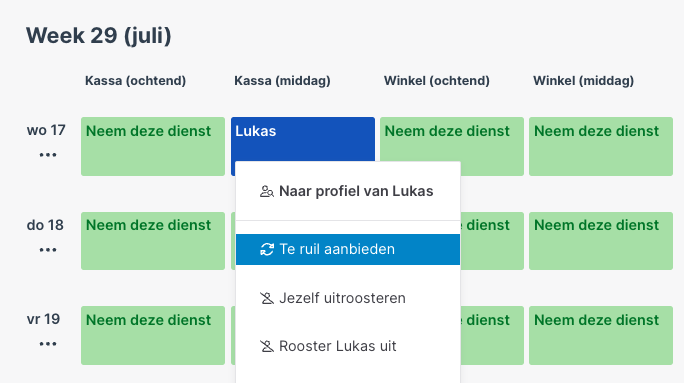Take Winkel (ochtend) shift on do 18
The height and width of the screenshot is (383, 684).
492,241
